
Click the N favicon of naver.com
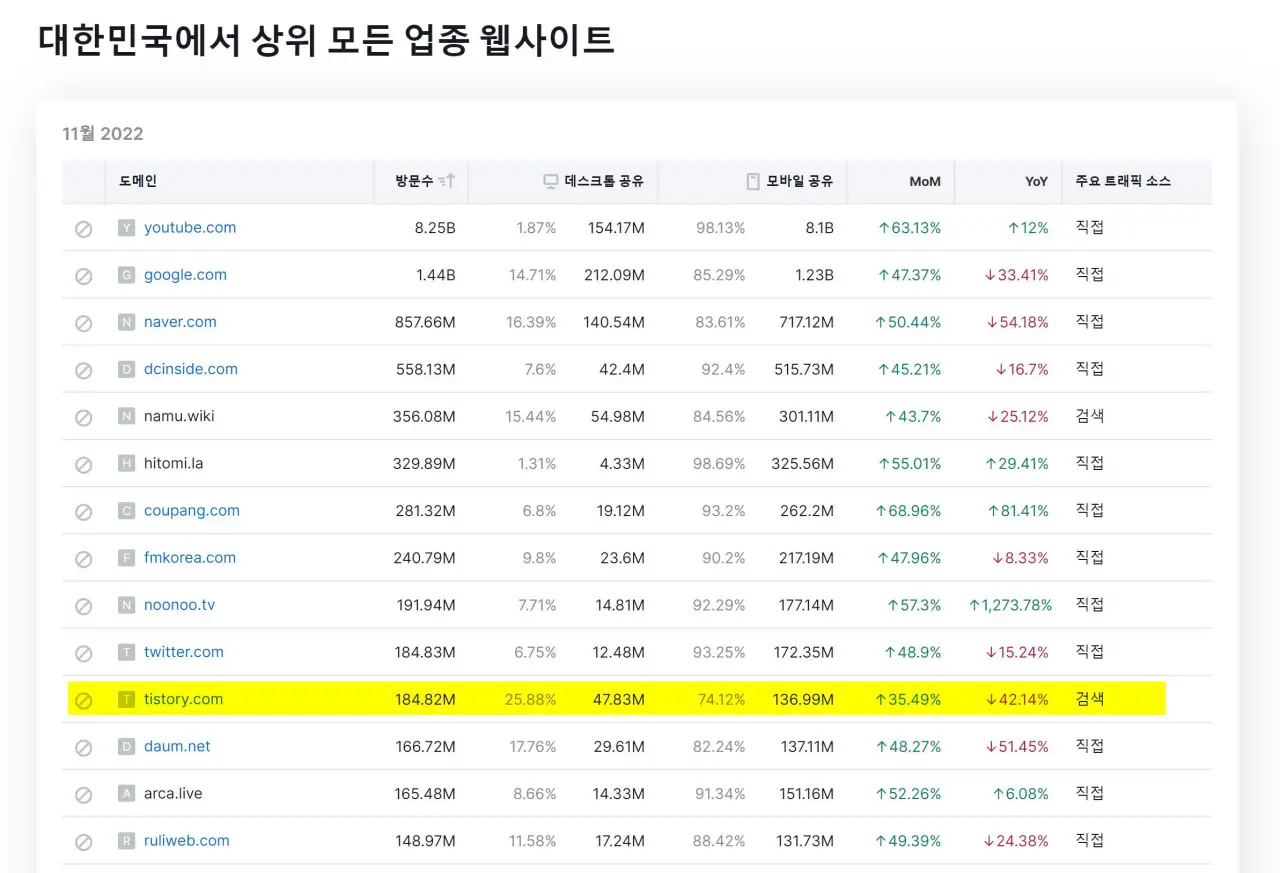pos(126,322)
